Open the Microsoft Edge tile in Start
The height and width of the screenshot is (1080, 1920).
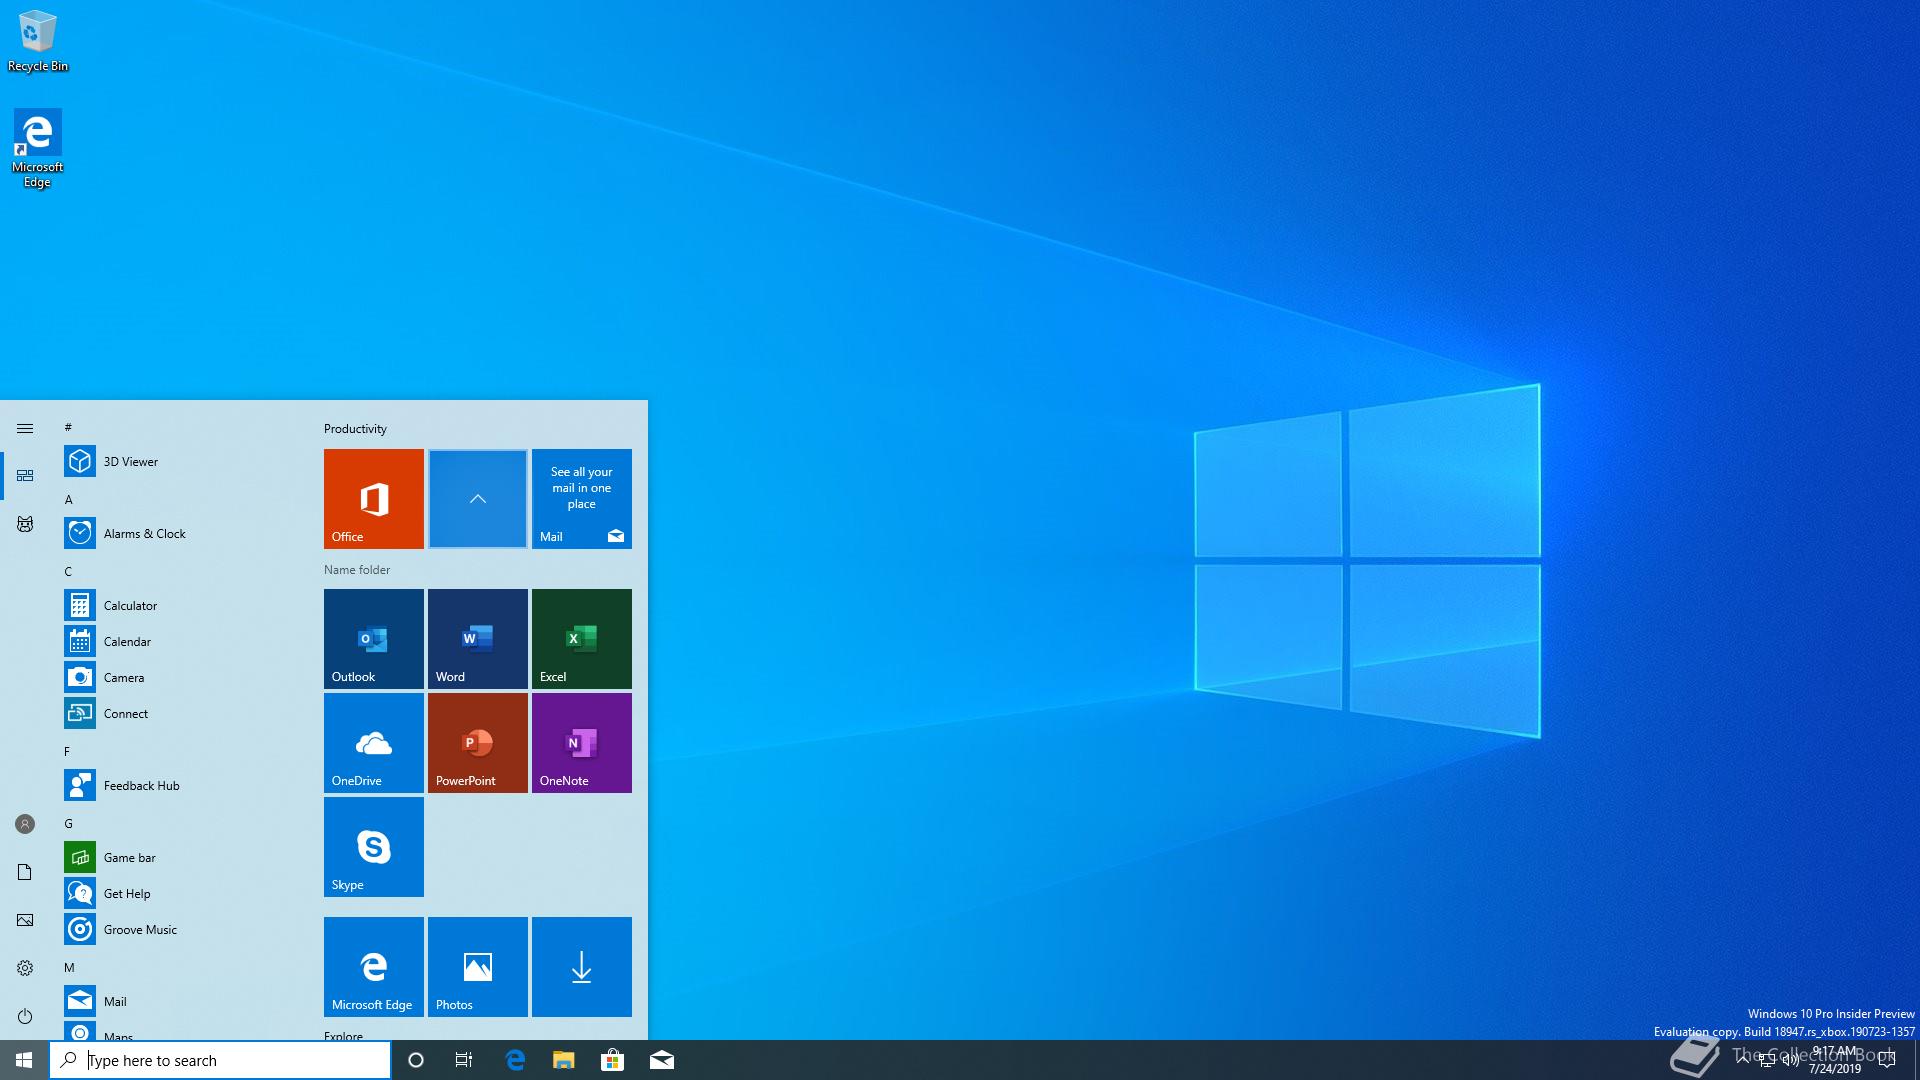(374, 967)
